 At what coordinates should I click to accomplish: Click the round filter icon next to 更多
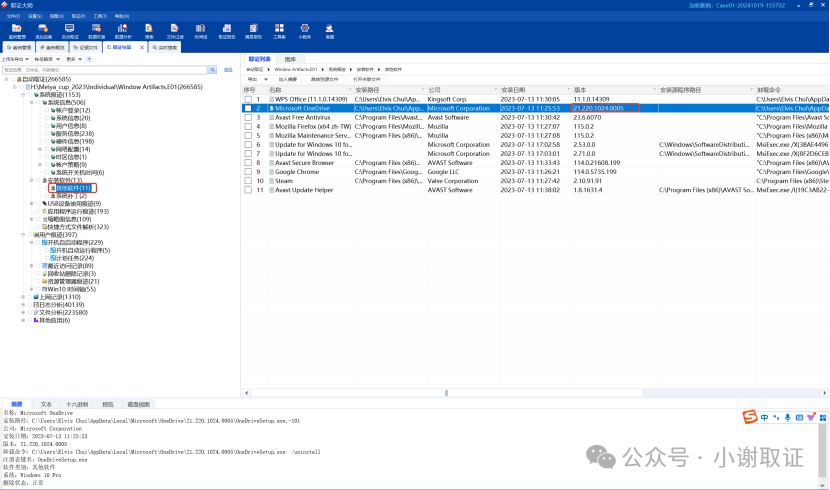(x=89, y=59)
